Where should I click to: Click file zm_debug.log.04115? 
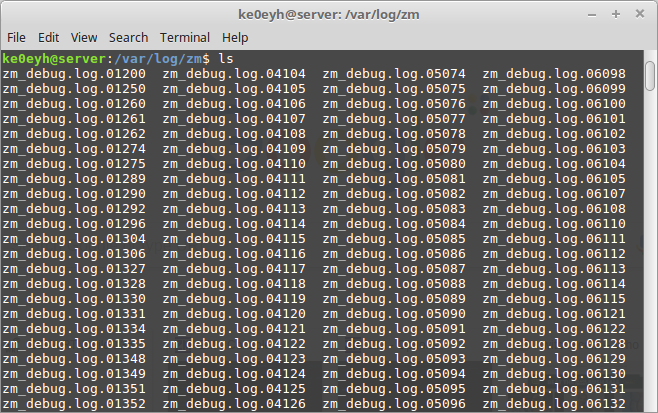[234, 239]
